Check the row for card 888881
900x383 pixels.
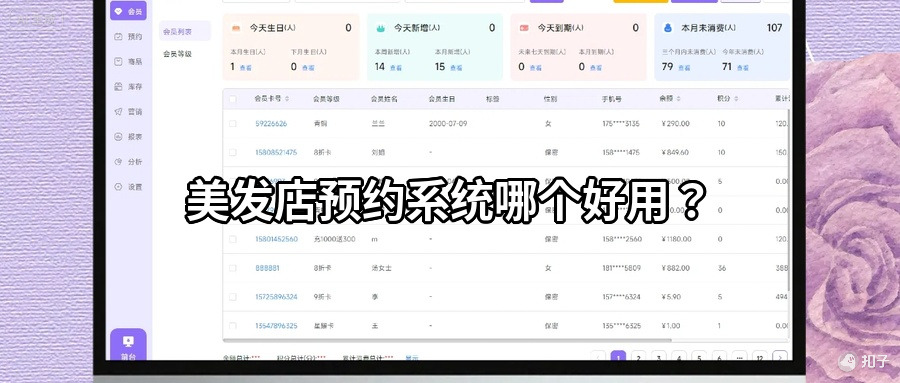[232, 268]
